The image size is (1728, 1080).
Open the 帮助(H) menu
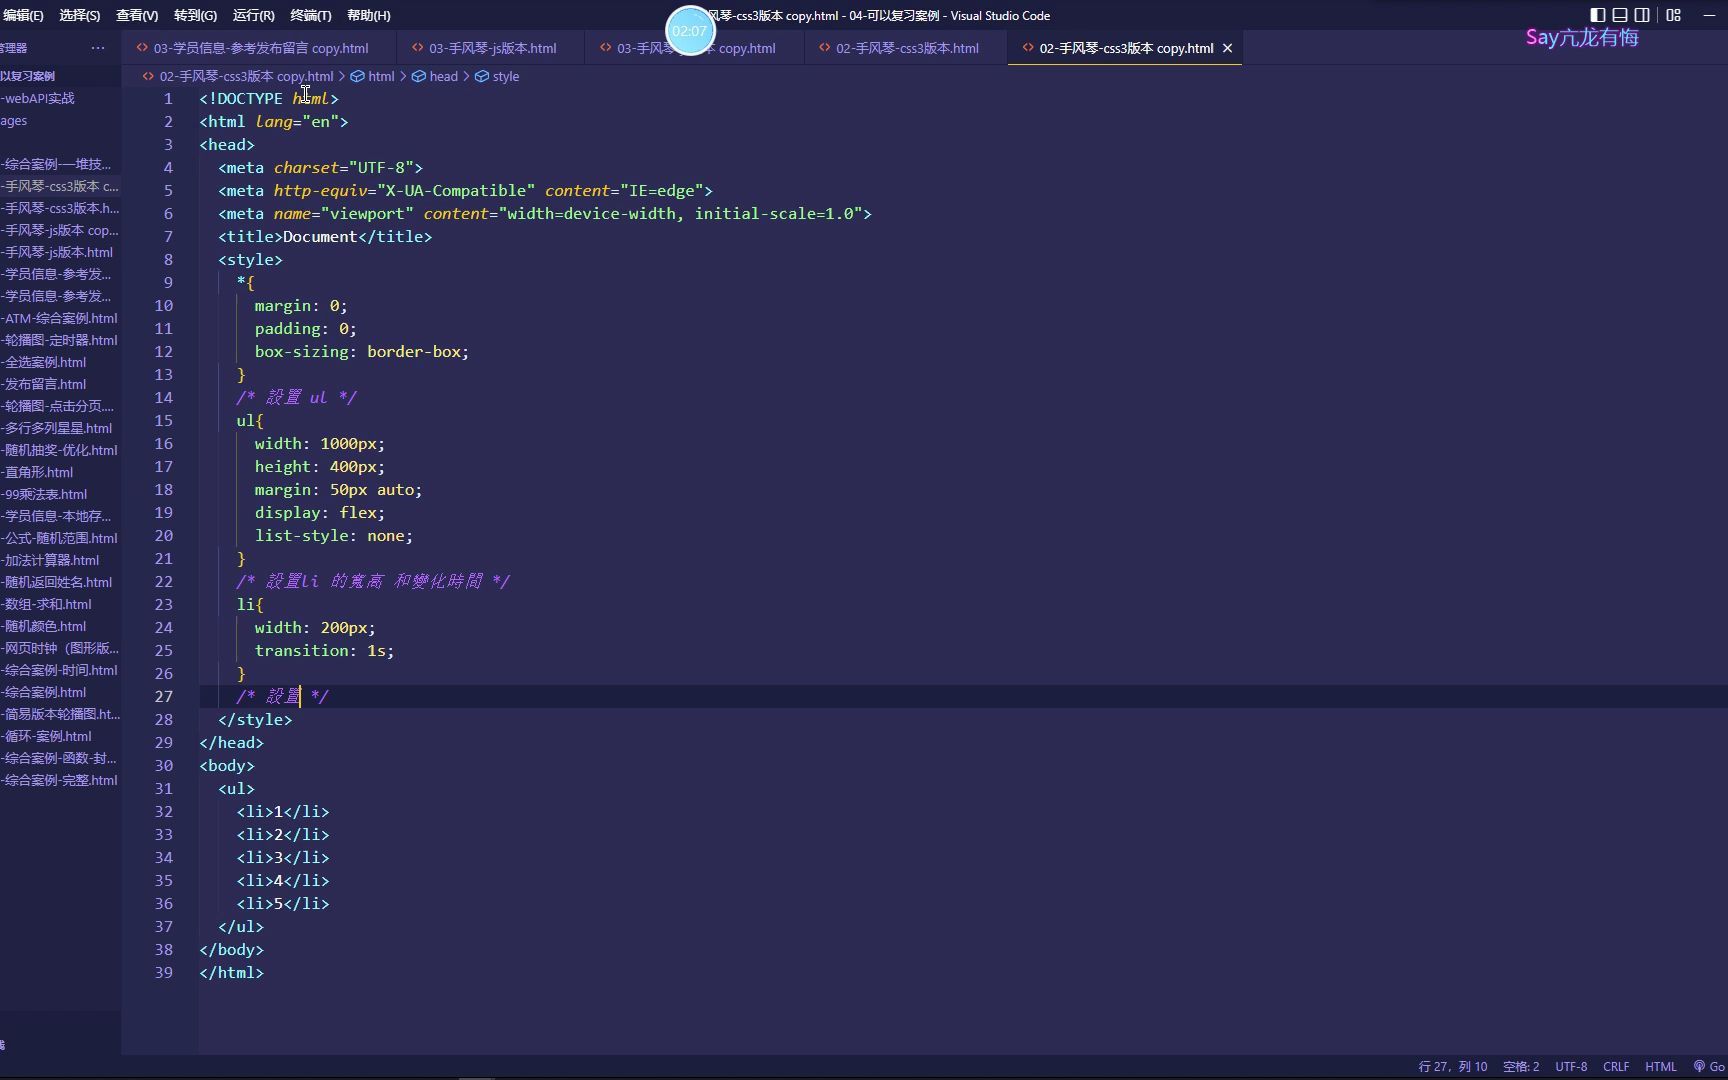click(369, 15)
